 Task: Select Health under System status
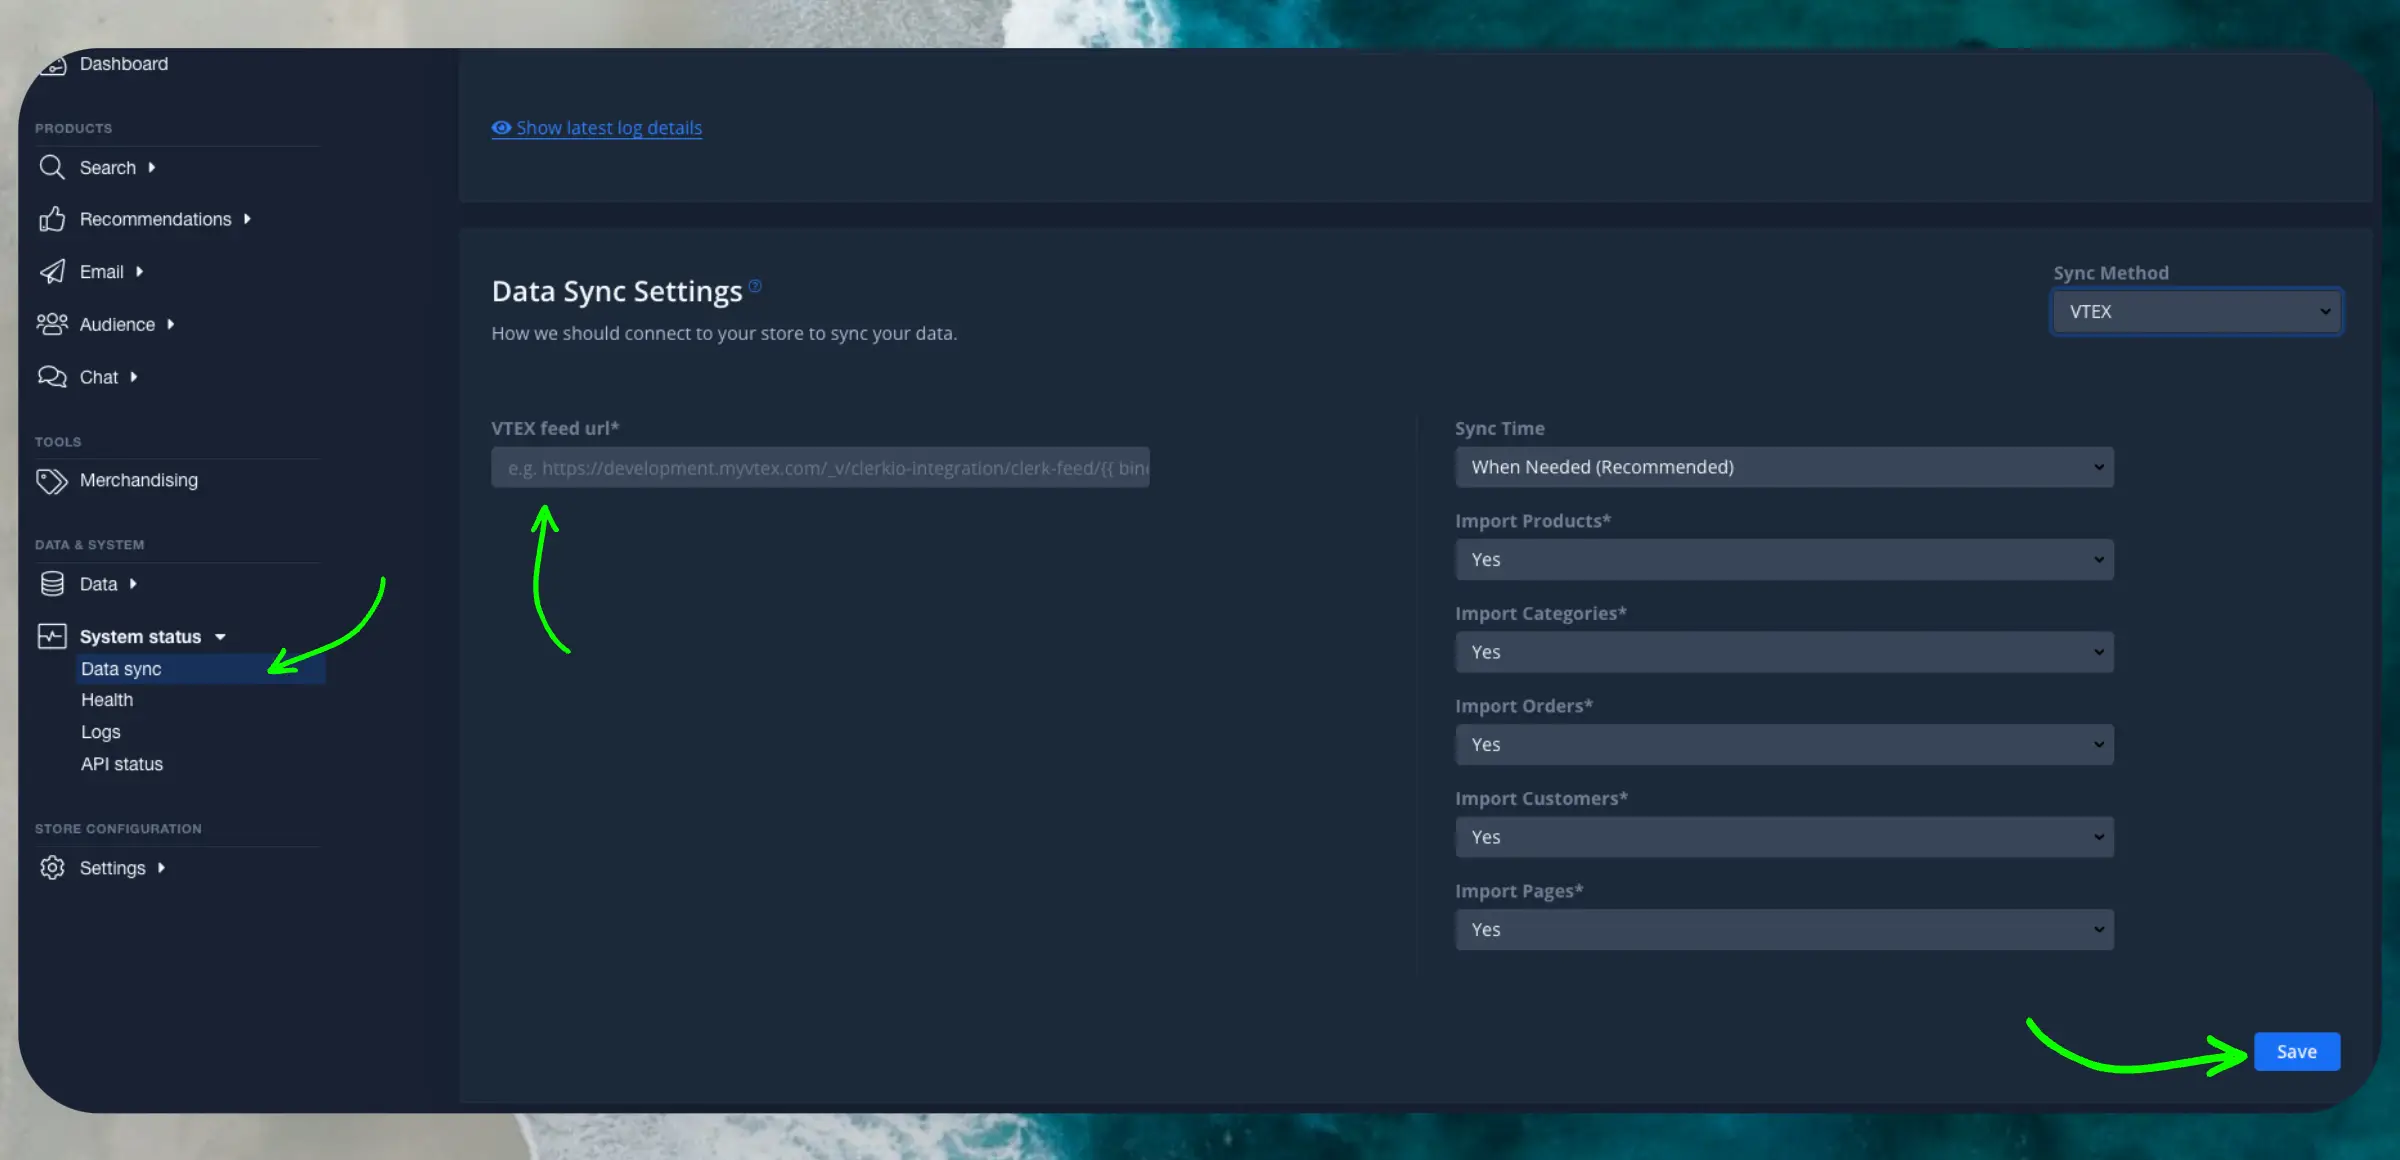point(106,700)
